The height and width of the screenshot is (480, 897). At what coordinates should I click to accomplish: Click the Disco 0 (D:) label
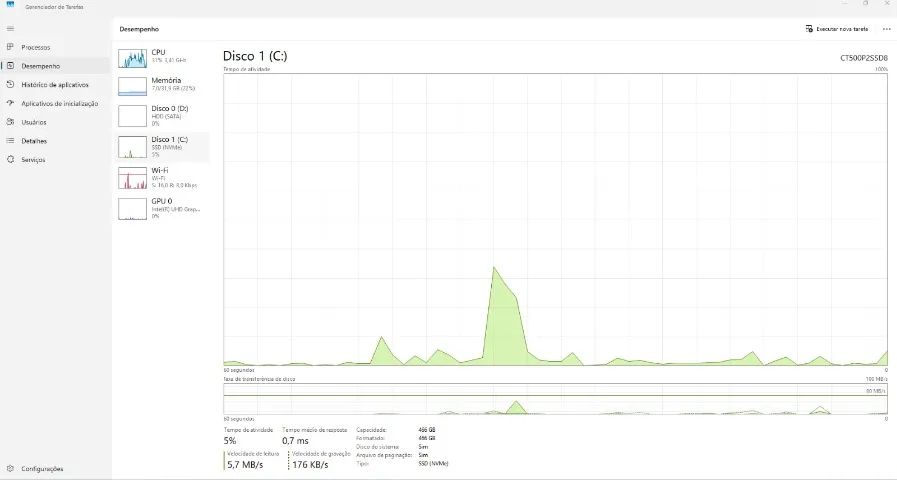tap(170, 108)
